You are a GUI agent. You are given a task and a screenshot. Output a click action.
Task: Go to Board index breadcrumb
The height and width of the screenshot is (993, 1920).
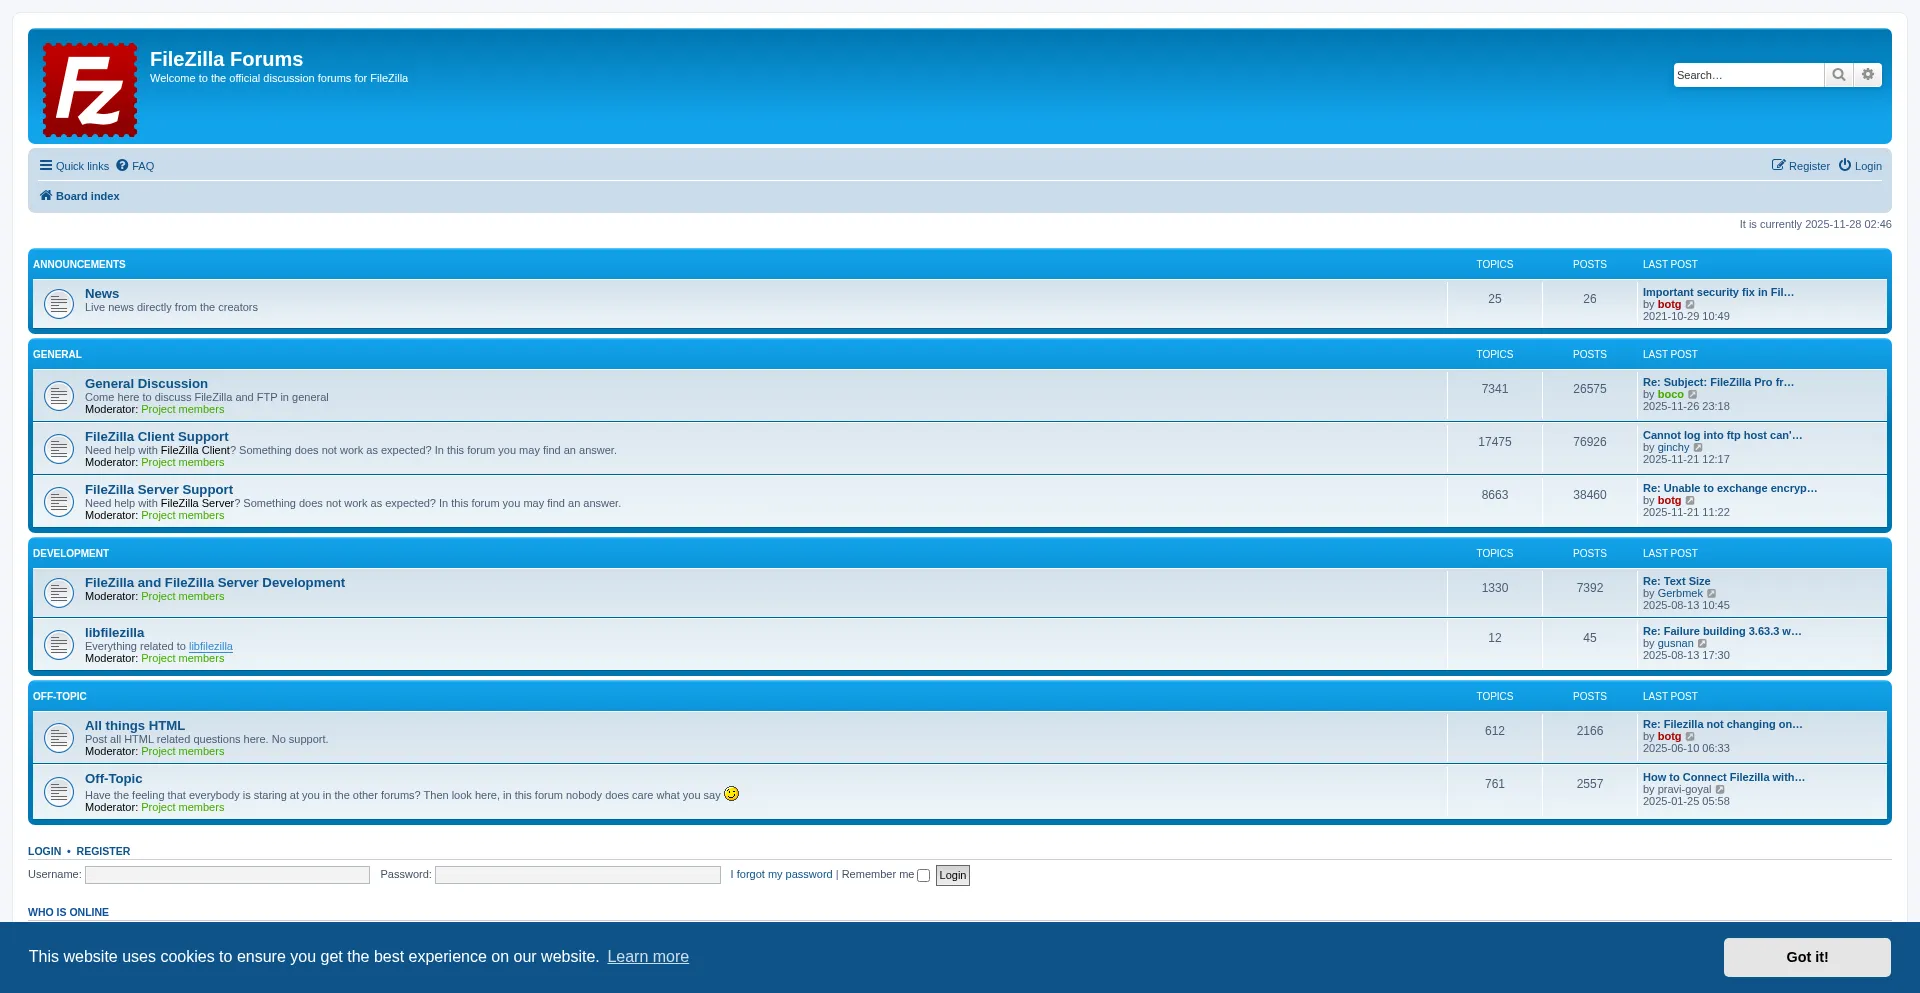(x=87, y=196)
